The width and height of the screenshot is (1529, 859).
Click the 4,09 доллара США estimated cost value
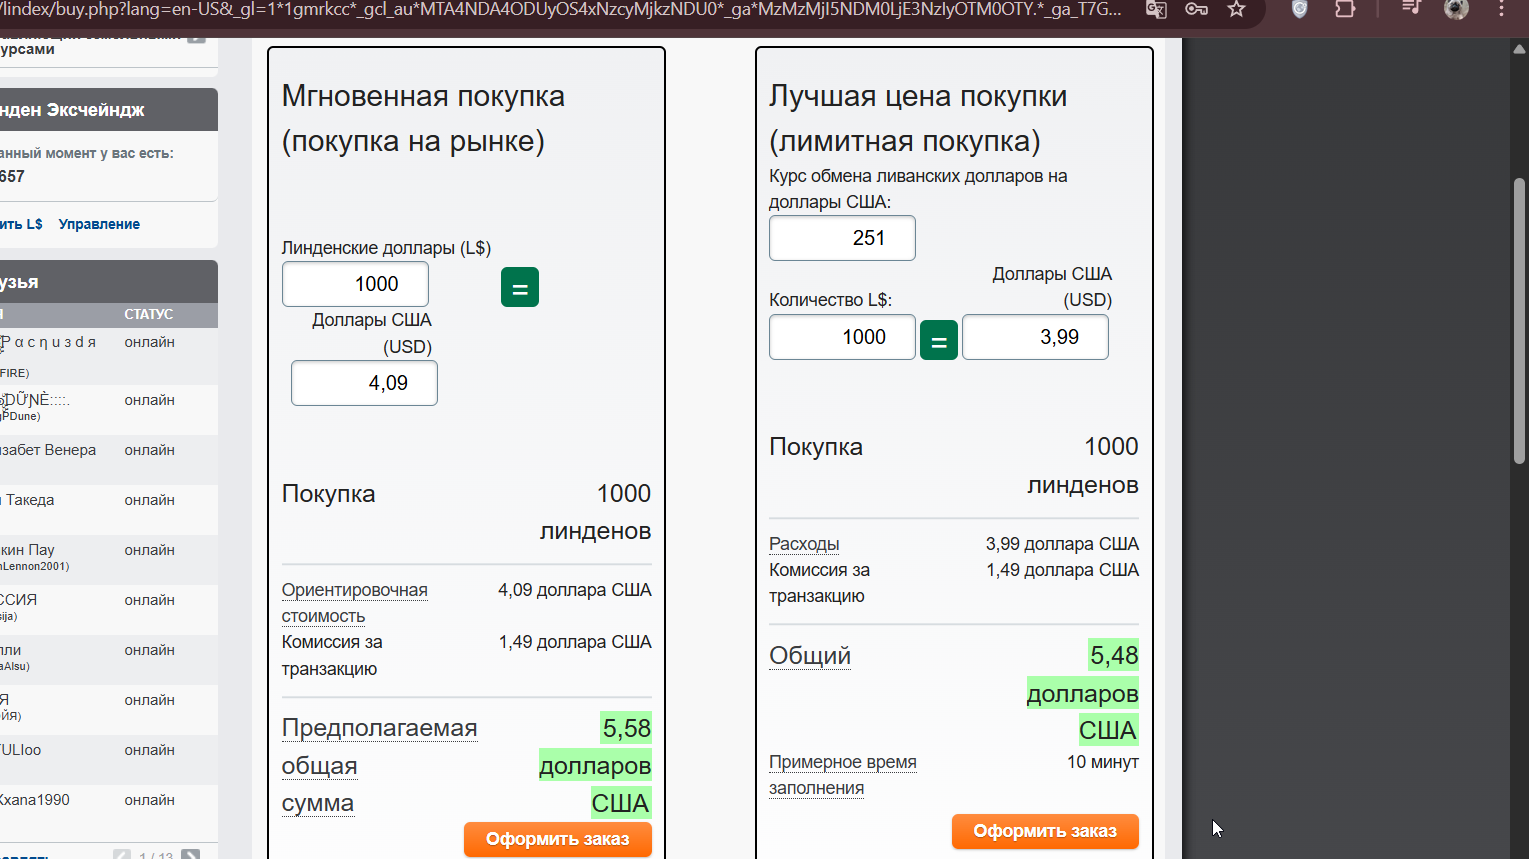[x=575, y=590]
